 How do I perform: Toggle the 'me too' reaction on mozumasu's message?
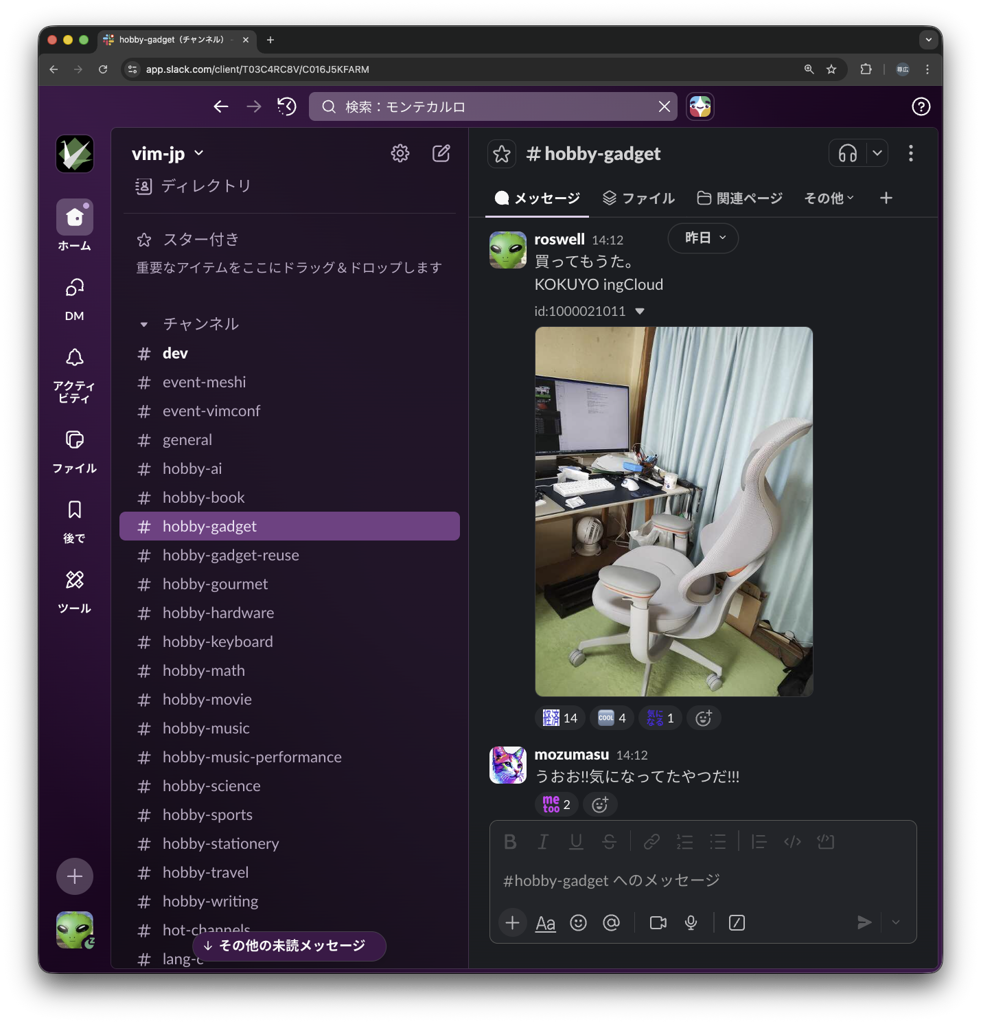(x=556, y=804)
